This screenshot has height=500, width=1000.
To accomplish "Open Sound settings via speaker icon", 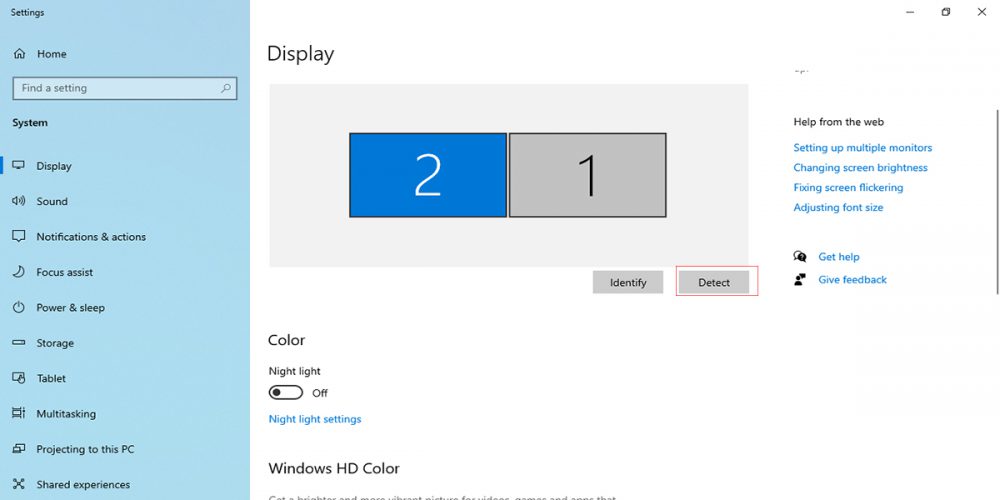I will [18, 201].
